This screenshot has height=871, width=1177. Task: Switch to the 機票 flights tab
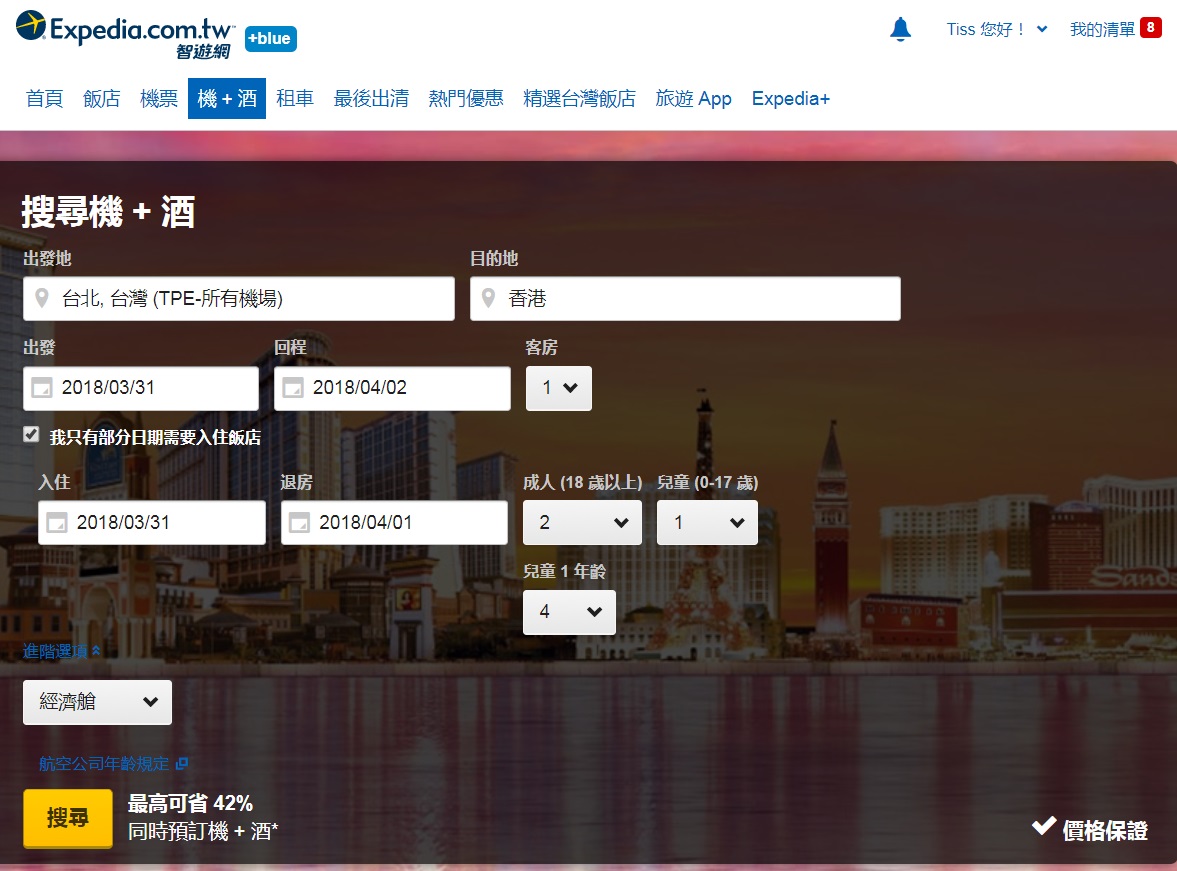click(159, 99)
